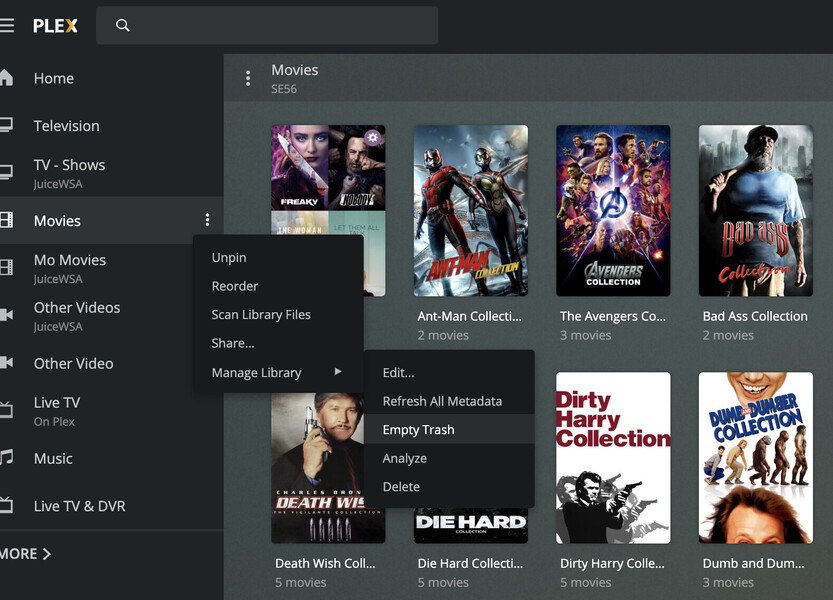Image resolution: width=833 pixels, height=600 pixels.
Task: Select Manage Library menu entry
Action: point(257,373)
